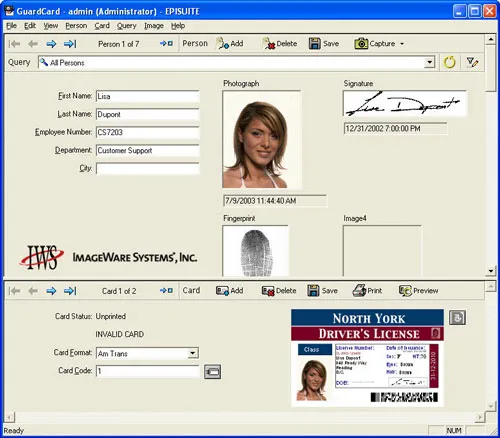Open the View menu
The height and width of the screenshot is (438, 500).
(x=51, y=26)
